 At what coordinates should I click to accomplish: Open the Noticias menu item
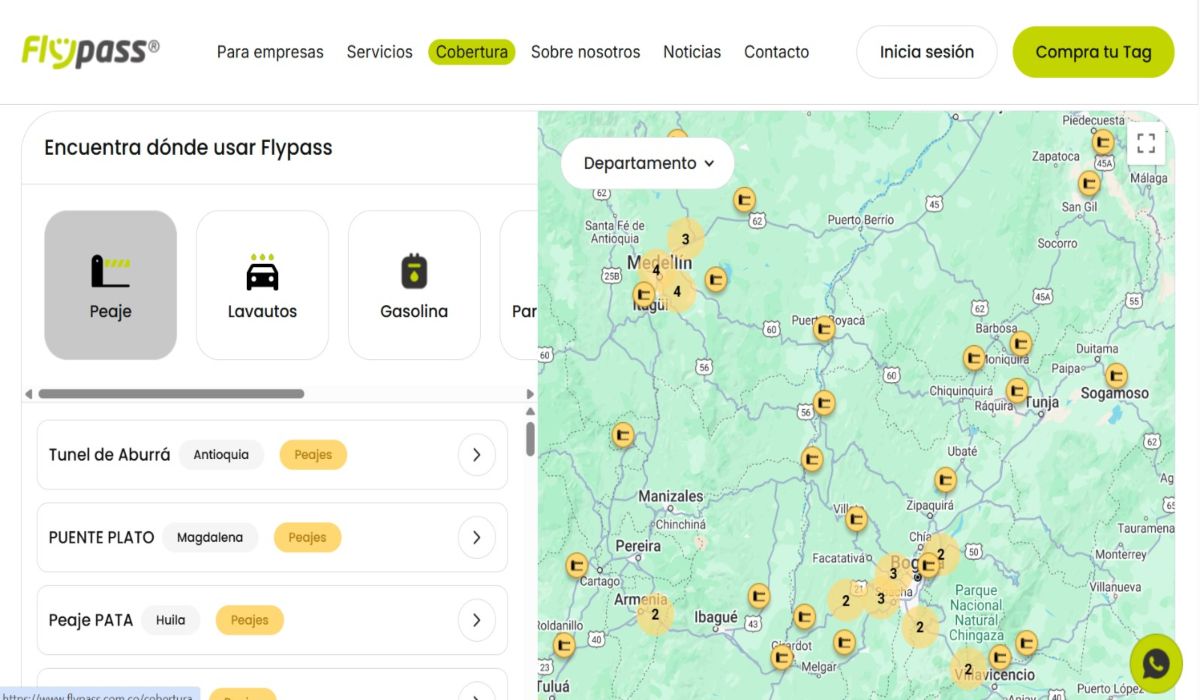coord(692,51)
